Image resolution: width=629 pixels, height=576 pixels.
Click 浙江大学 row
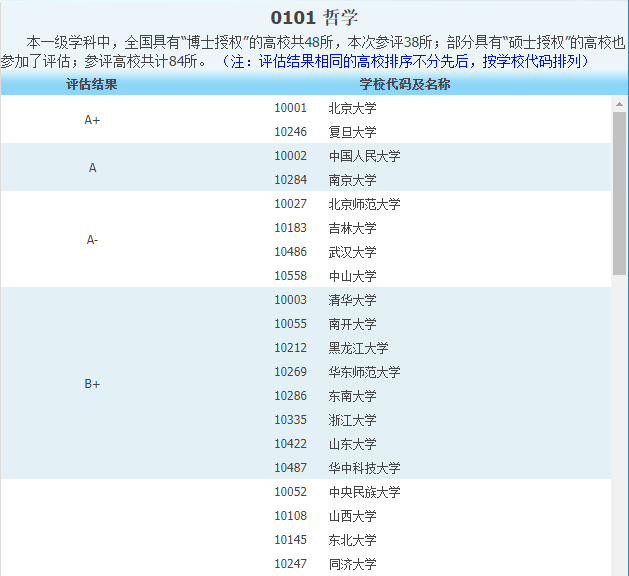pyautogui.click(x=398, y=420)
